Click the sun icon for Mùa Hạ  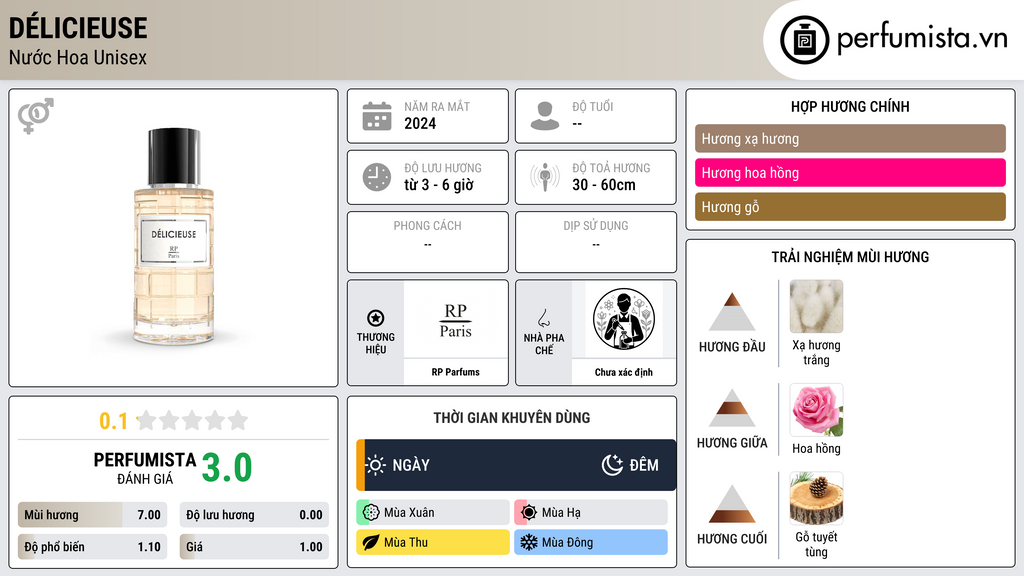(529, 513)
